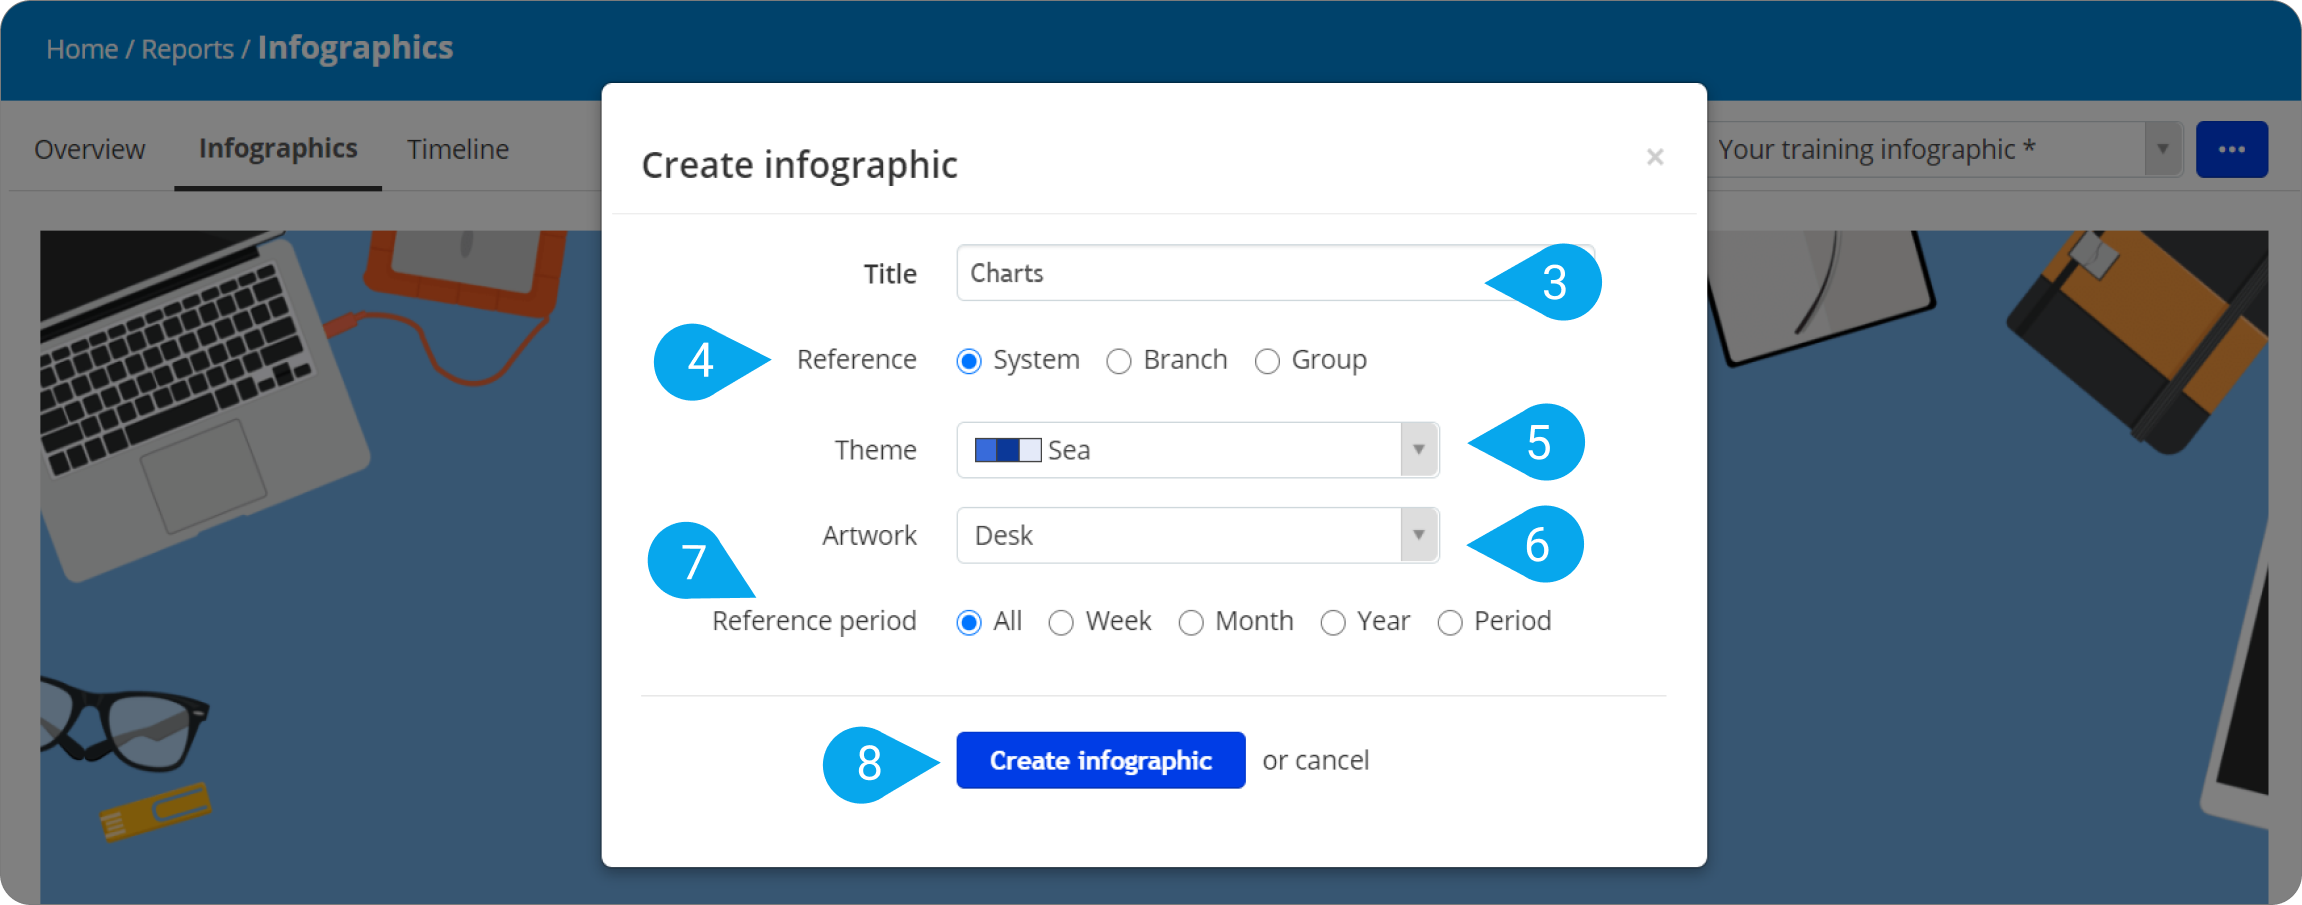Image resolution: width=2302 pixels, height=905 pixels.
Task: Choose the Week reference period
Action: tap(1061, 623)
